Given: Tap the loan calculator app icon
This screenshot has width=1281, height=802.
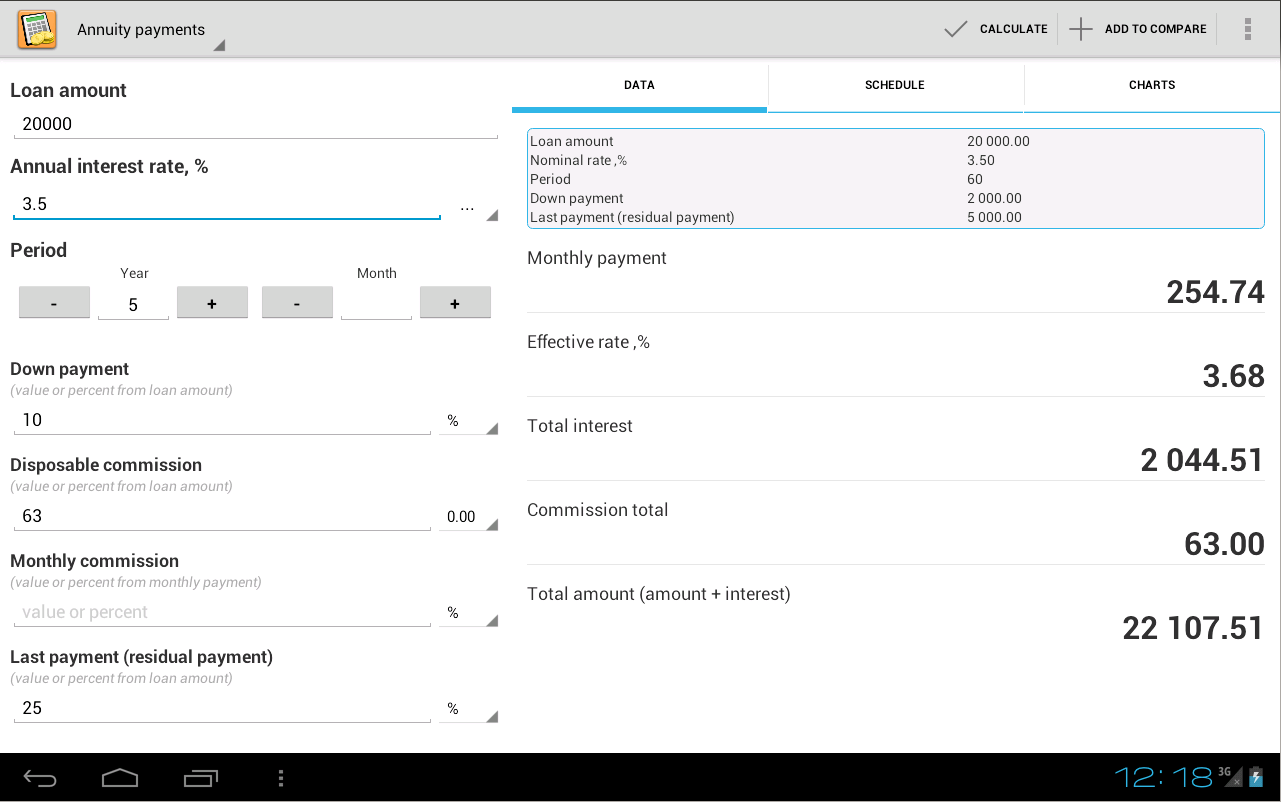Looking at the screenshot, I should [x=37, y=29].
